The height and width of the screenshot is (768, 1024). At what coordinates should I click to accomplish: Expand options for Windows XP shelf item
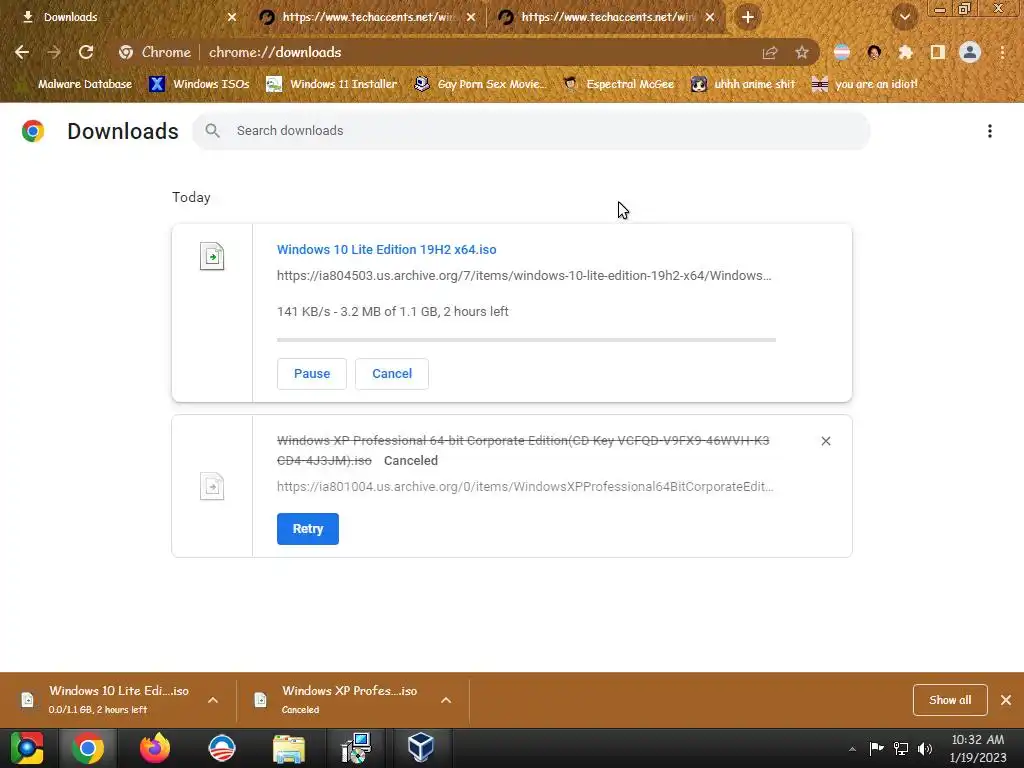tap(446, 700)
